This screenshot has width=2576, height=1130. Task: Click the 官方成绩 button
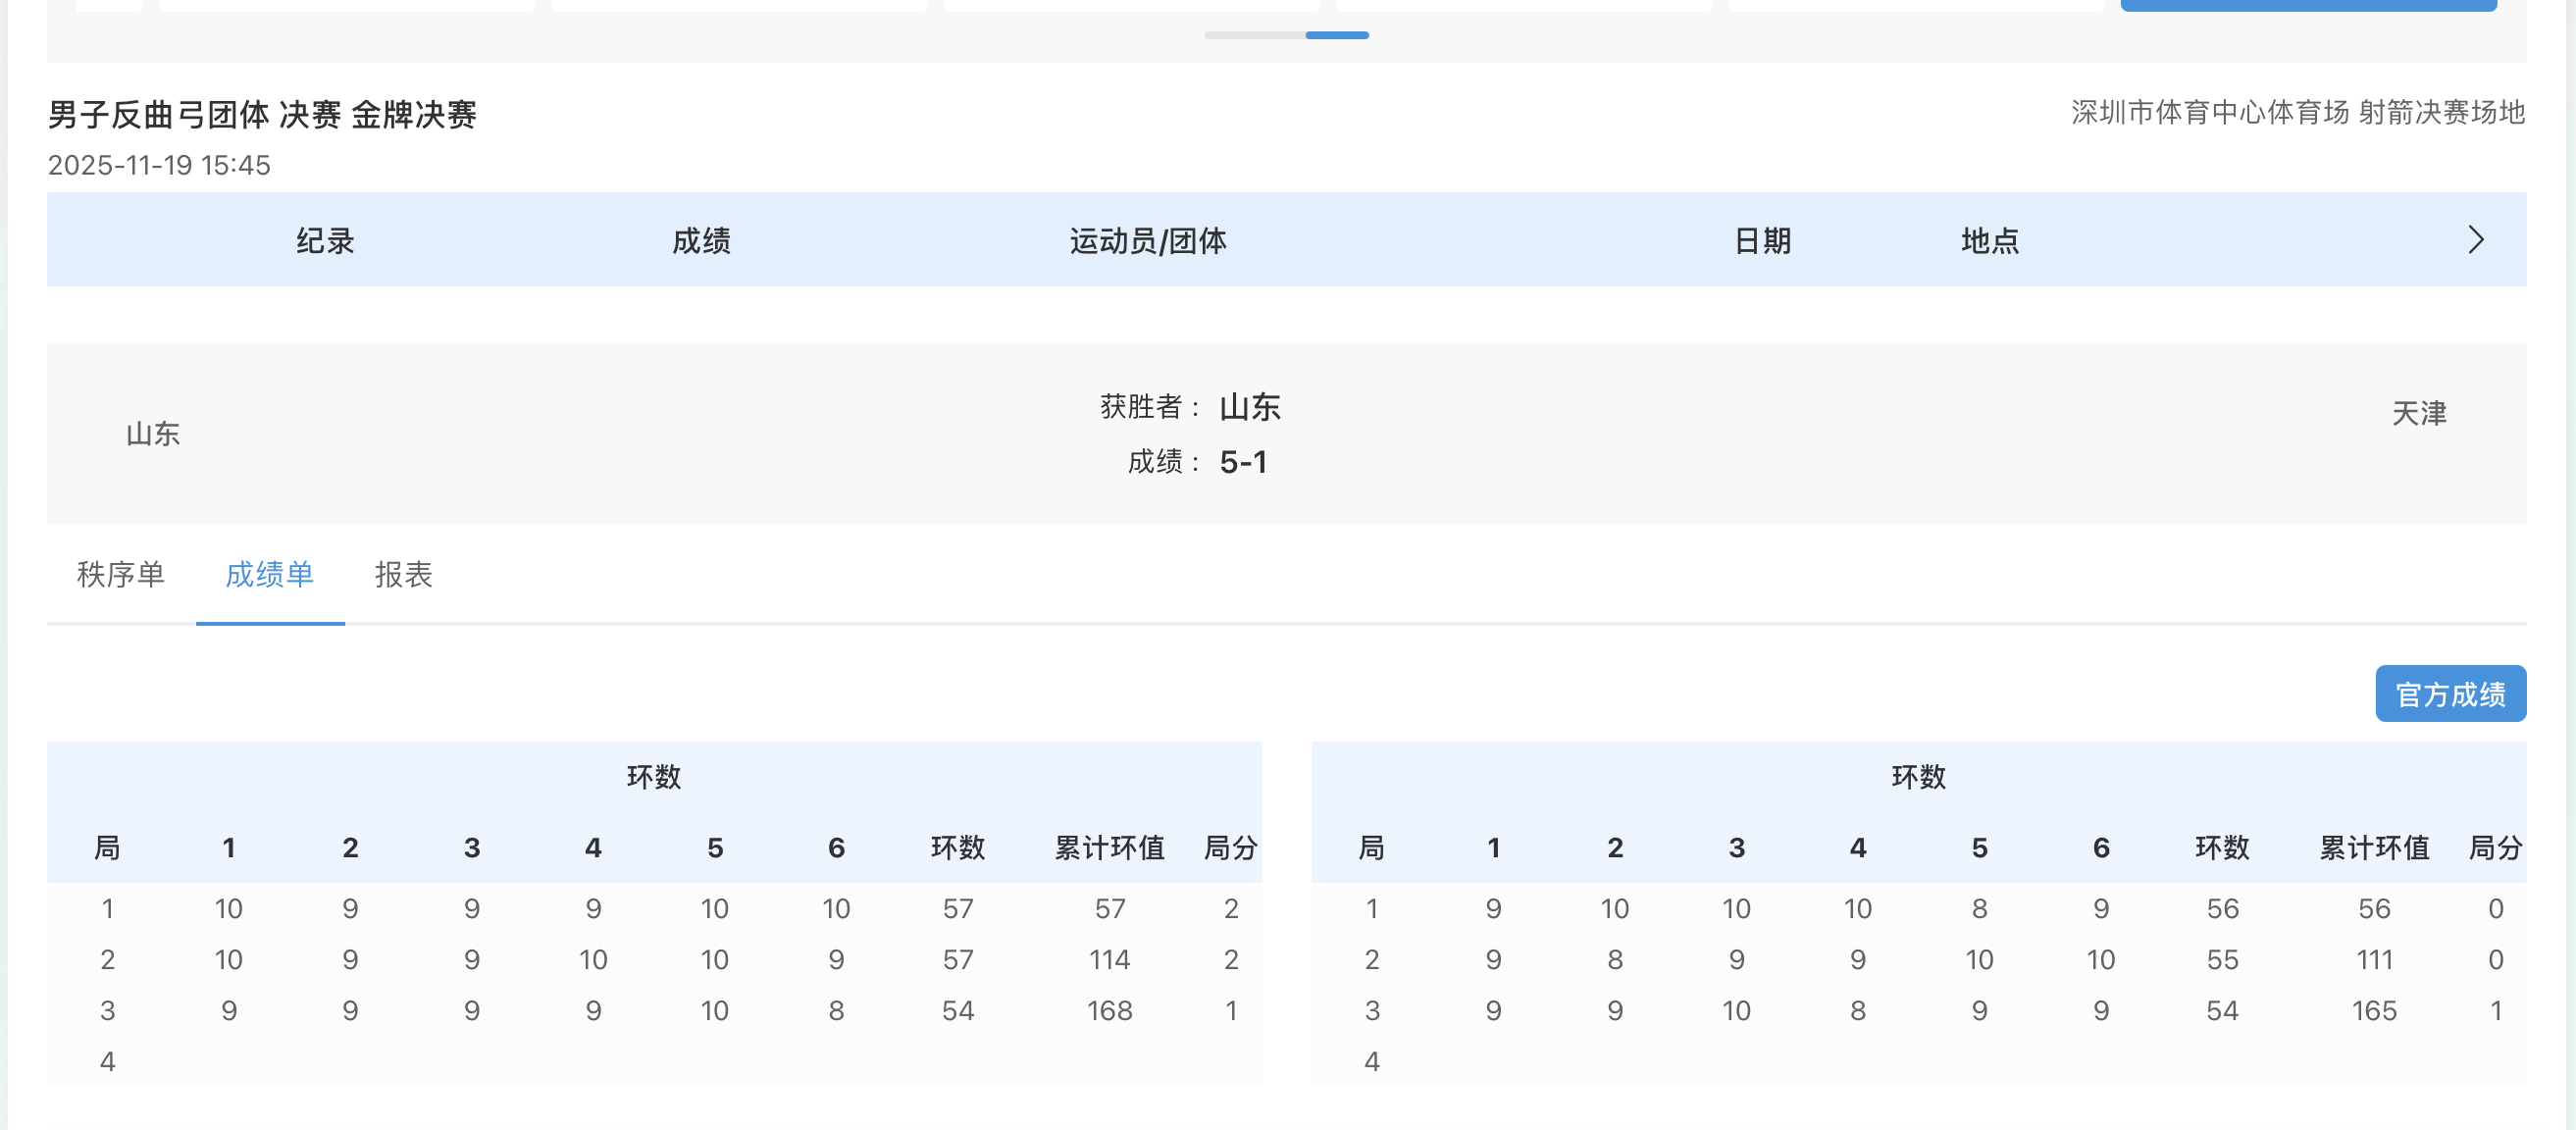(2450, 692)
